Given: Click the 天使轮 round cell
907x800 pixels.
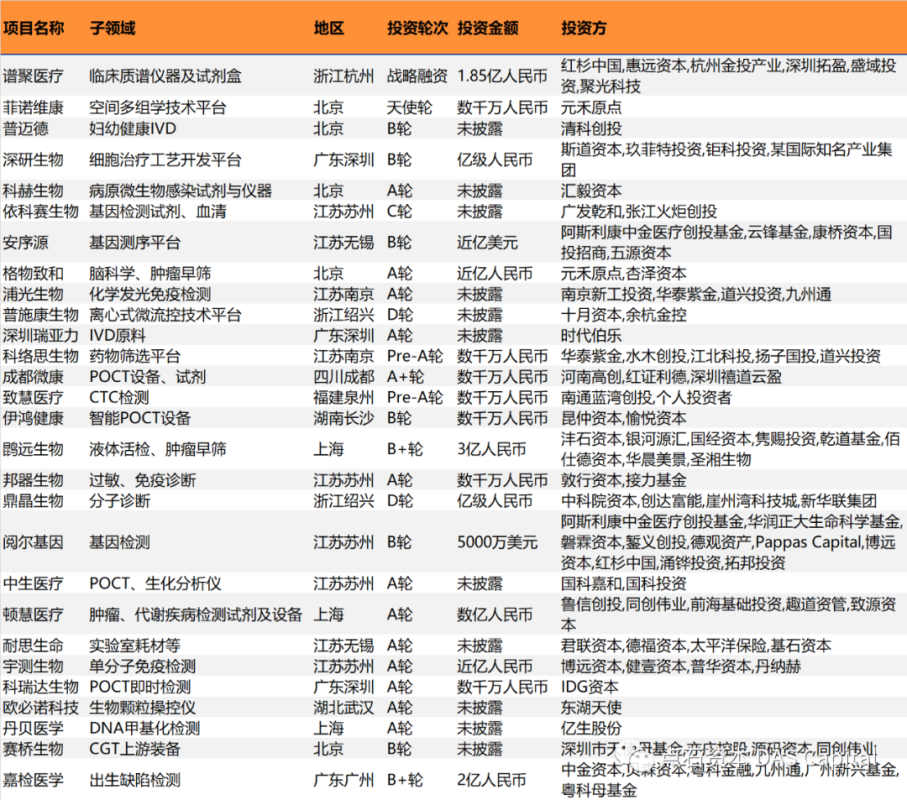Looking at the screenshot, I should [x=410, y=108].
